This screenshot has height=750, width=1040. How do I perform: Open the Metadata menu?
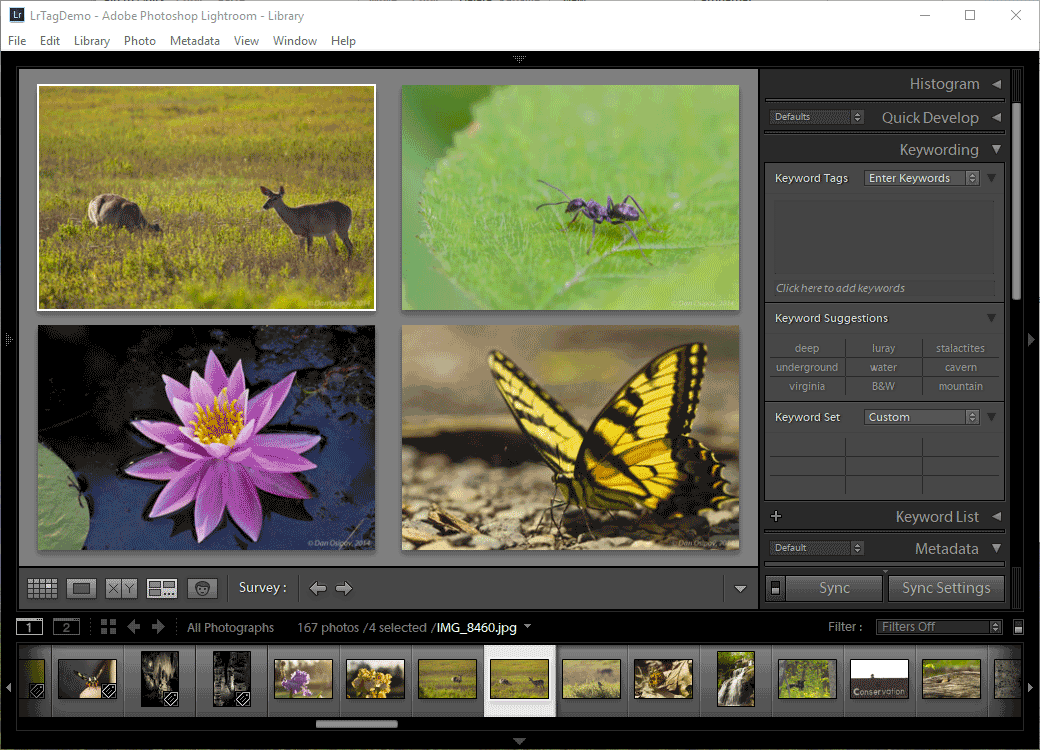(194, 41)
